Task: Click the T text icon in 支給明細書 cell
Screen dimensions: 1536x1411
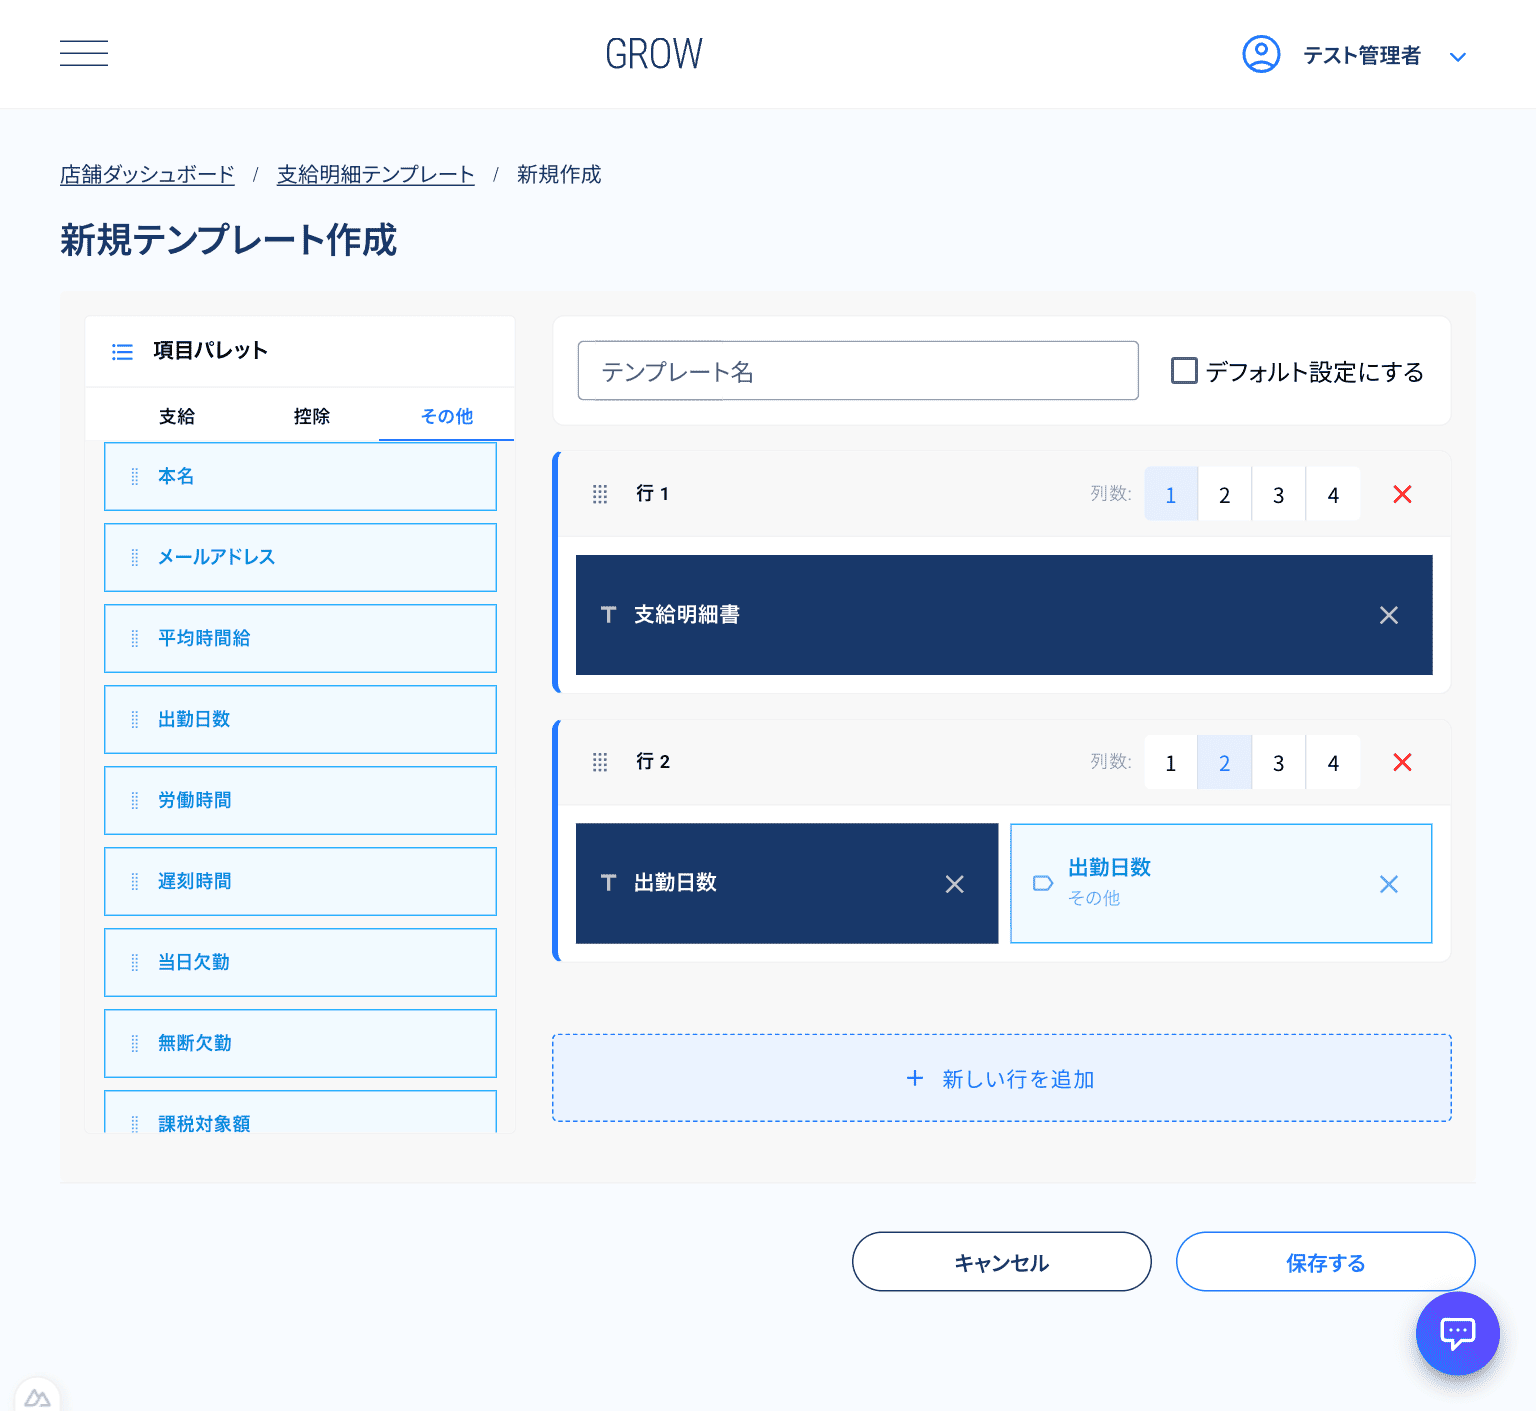Action: 608,615
